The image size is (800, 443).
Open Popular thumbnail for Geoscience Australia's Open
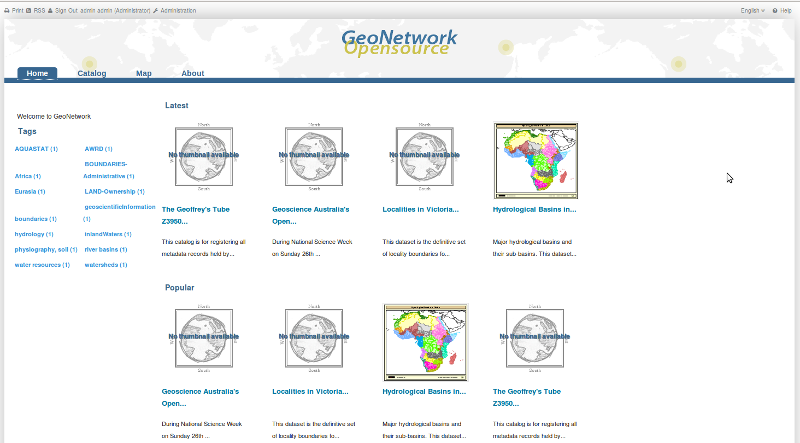point(204,338)
